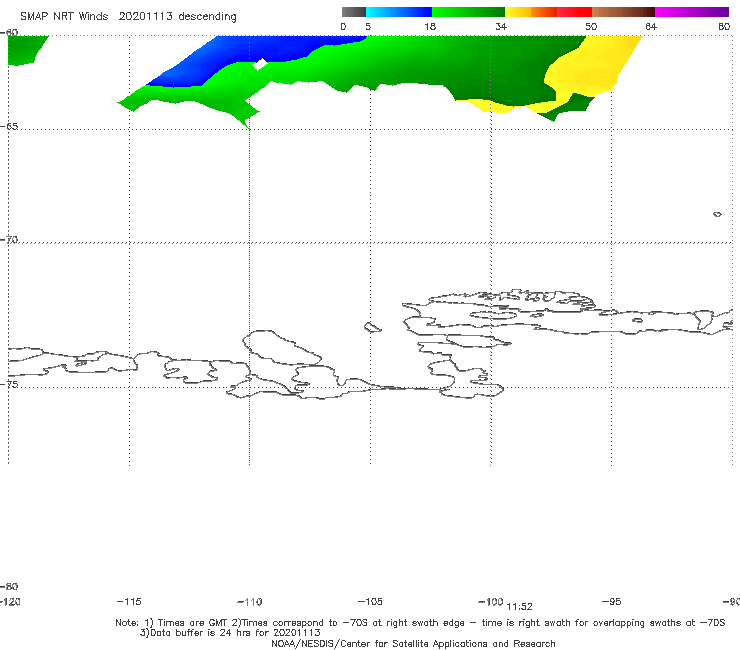Click the small white gap inside the swath
This screenshot has width=740, height=650.
pyautogui.click(x=260, y=63)
